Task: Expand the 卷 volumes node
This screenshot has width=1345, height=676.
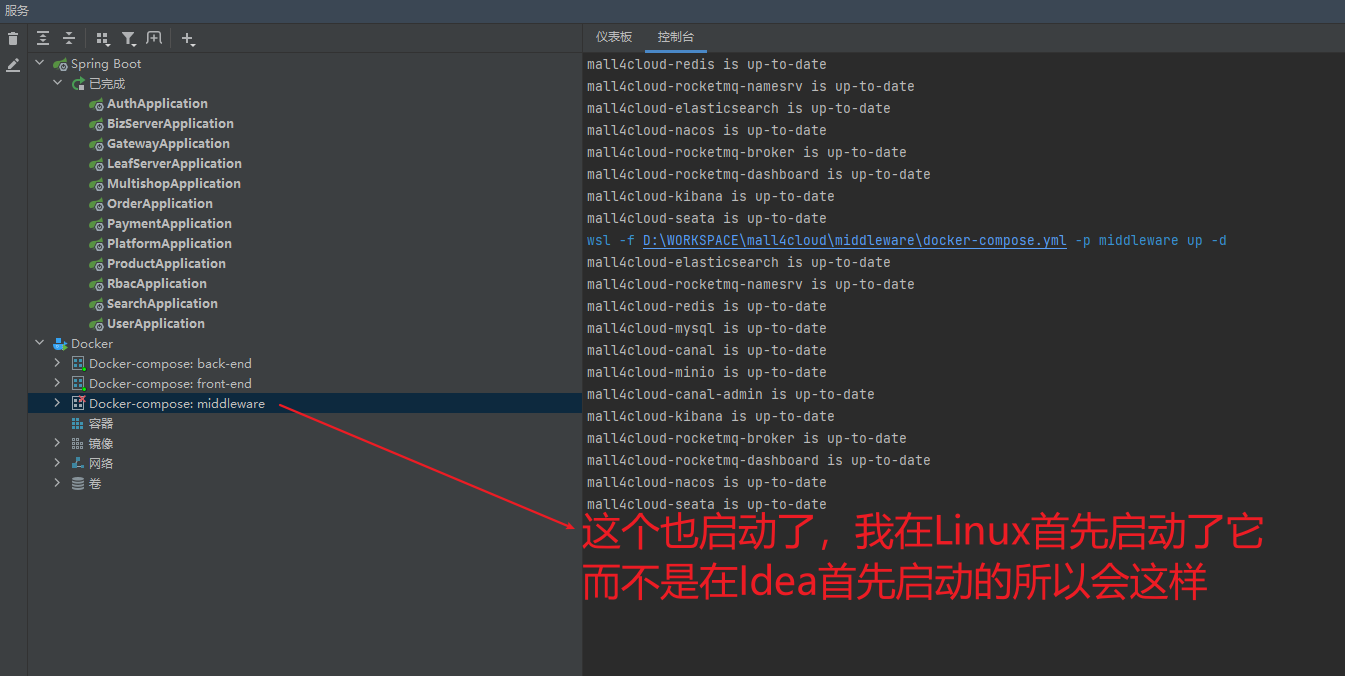Action: tap(58, 483)
